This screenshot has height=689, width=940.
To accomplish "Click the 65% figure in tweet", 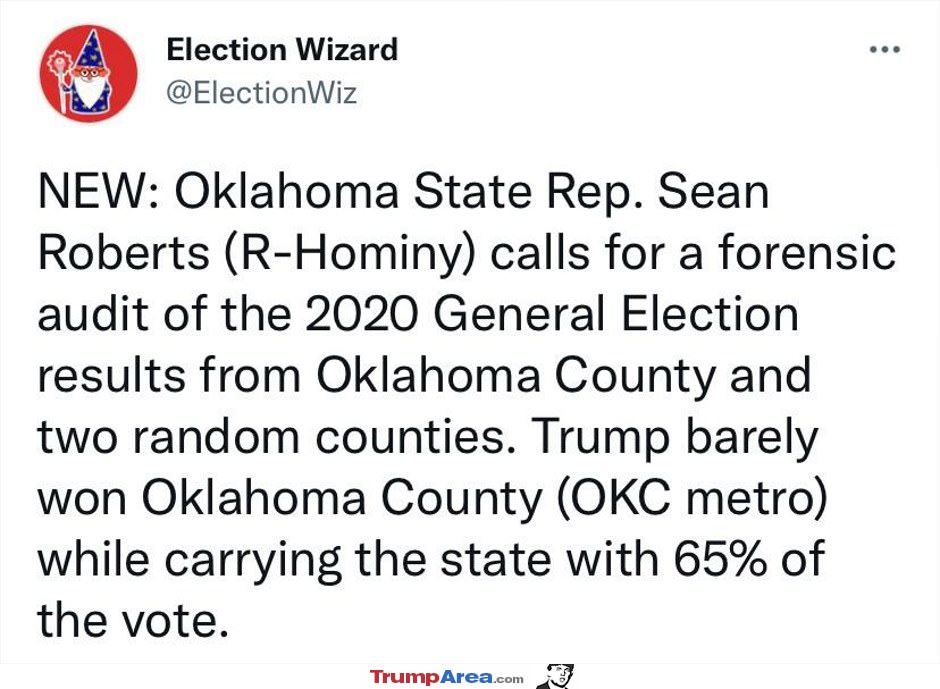I will [x=720, y=559].
